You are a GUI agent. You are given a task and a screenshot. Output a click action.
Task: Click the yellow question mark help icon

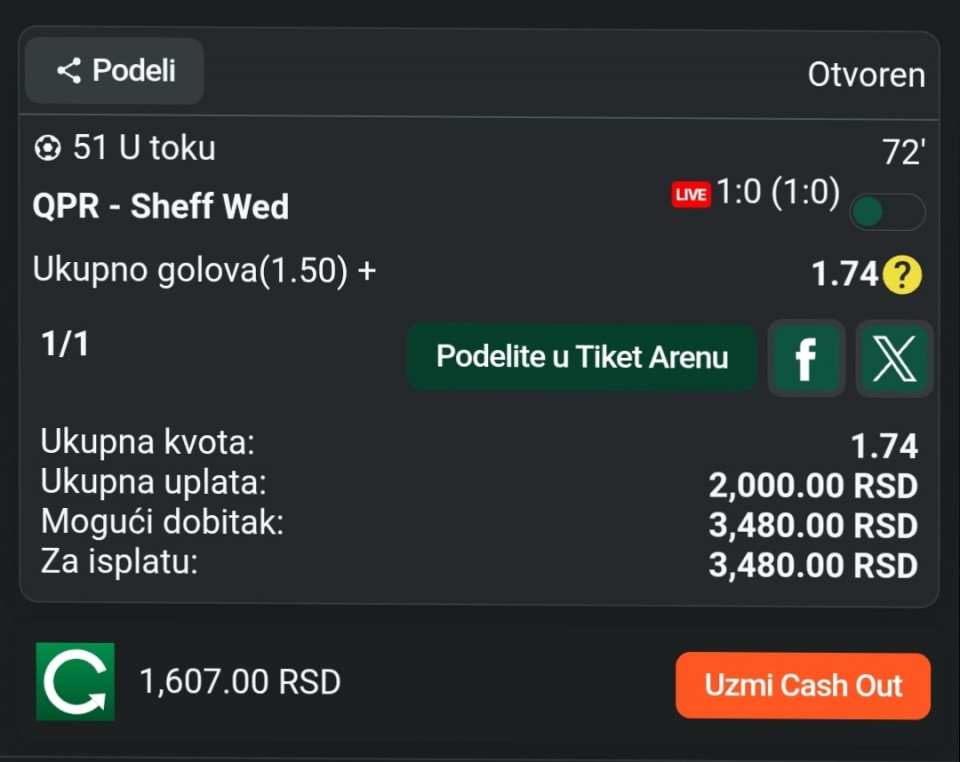tap(902, 274)
